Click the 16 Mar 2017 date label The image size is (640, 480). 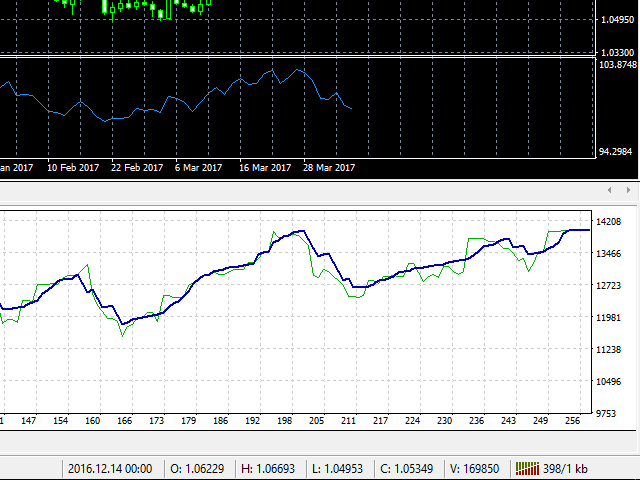click(x=264, y=168)
